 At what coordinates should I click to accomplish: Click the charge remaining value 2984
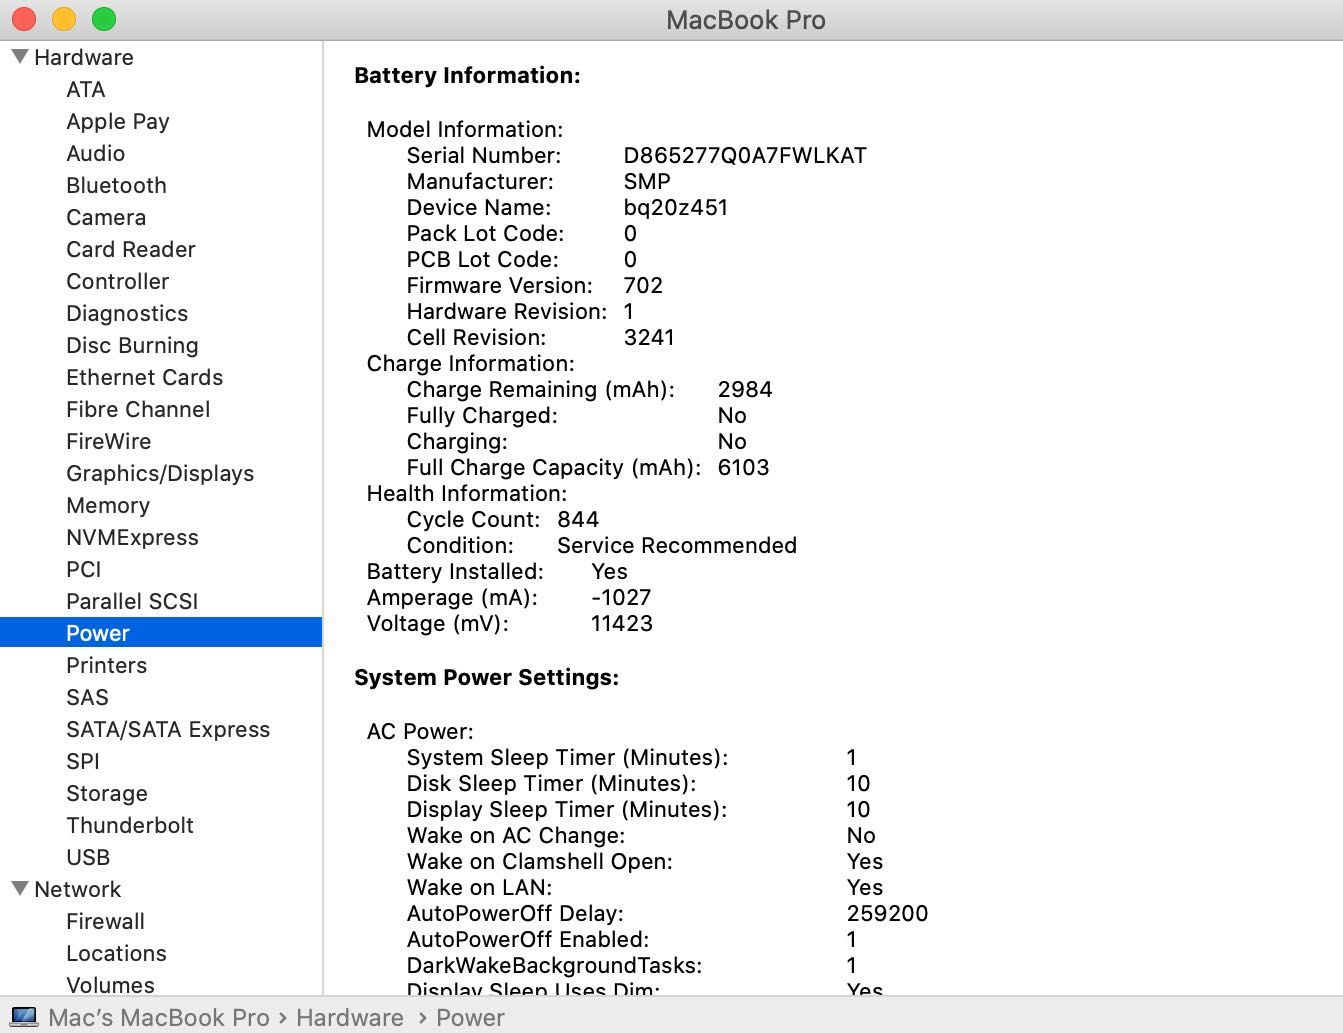pos(745,389)
